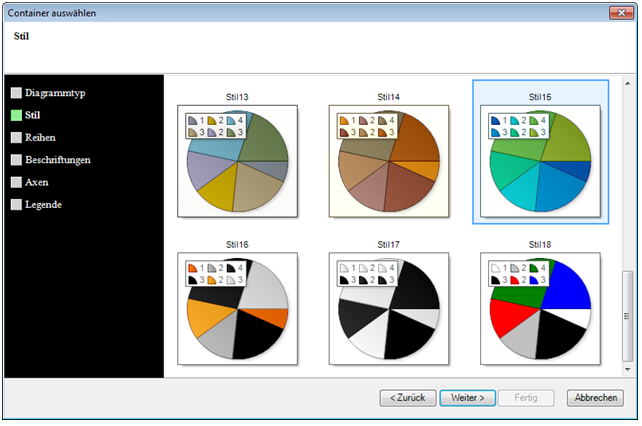Choose the Stil14 brown pie chart

(x=389, y=161)
